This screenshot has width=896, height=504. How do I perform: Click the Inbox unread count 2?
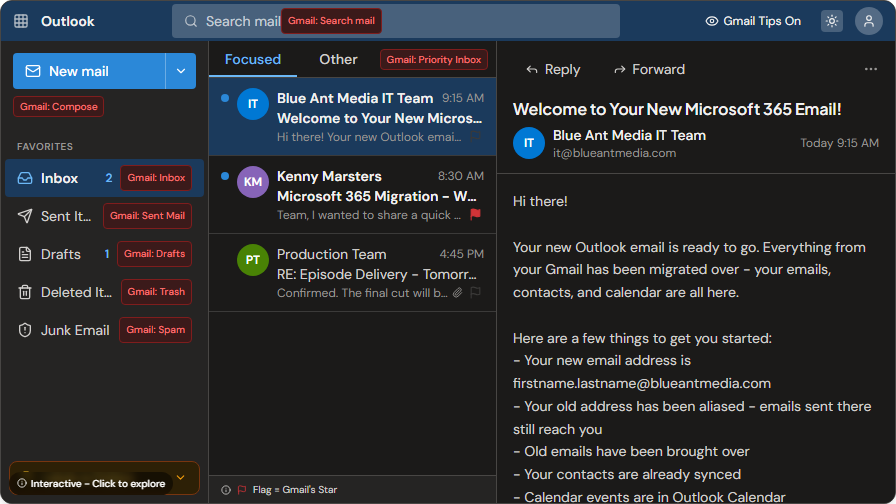[109, 178]
